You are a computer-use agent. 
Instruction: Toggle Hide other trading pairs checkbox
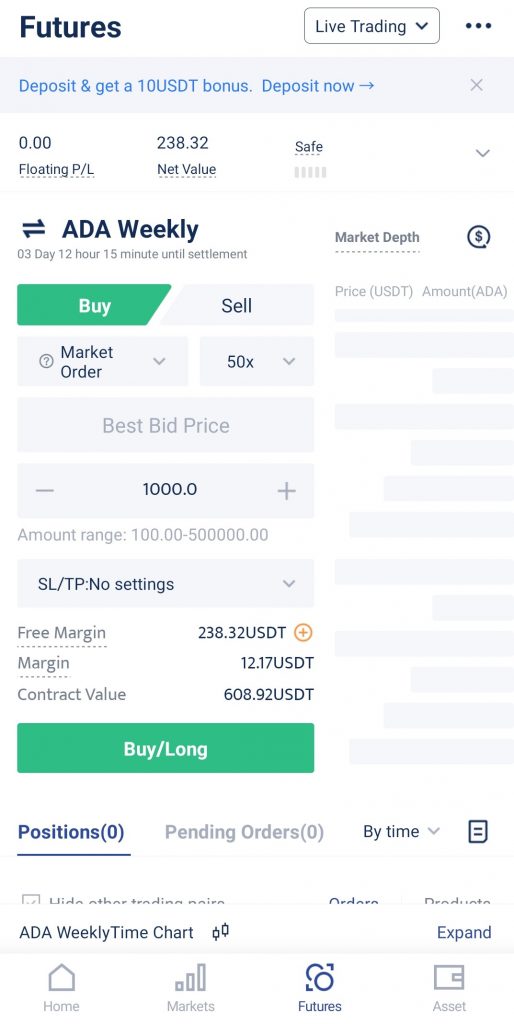(x=31, y=901)
